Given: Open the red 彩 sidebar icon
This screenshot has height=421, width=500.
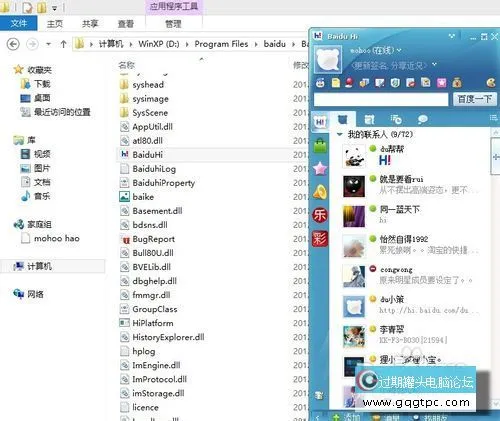Looking at the screenshot, I should pos(320,239).
